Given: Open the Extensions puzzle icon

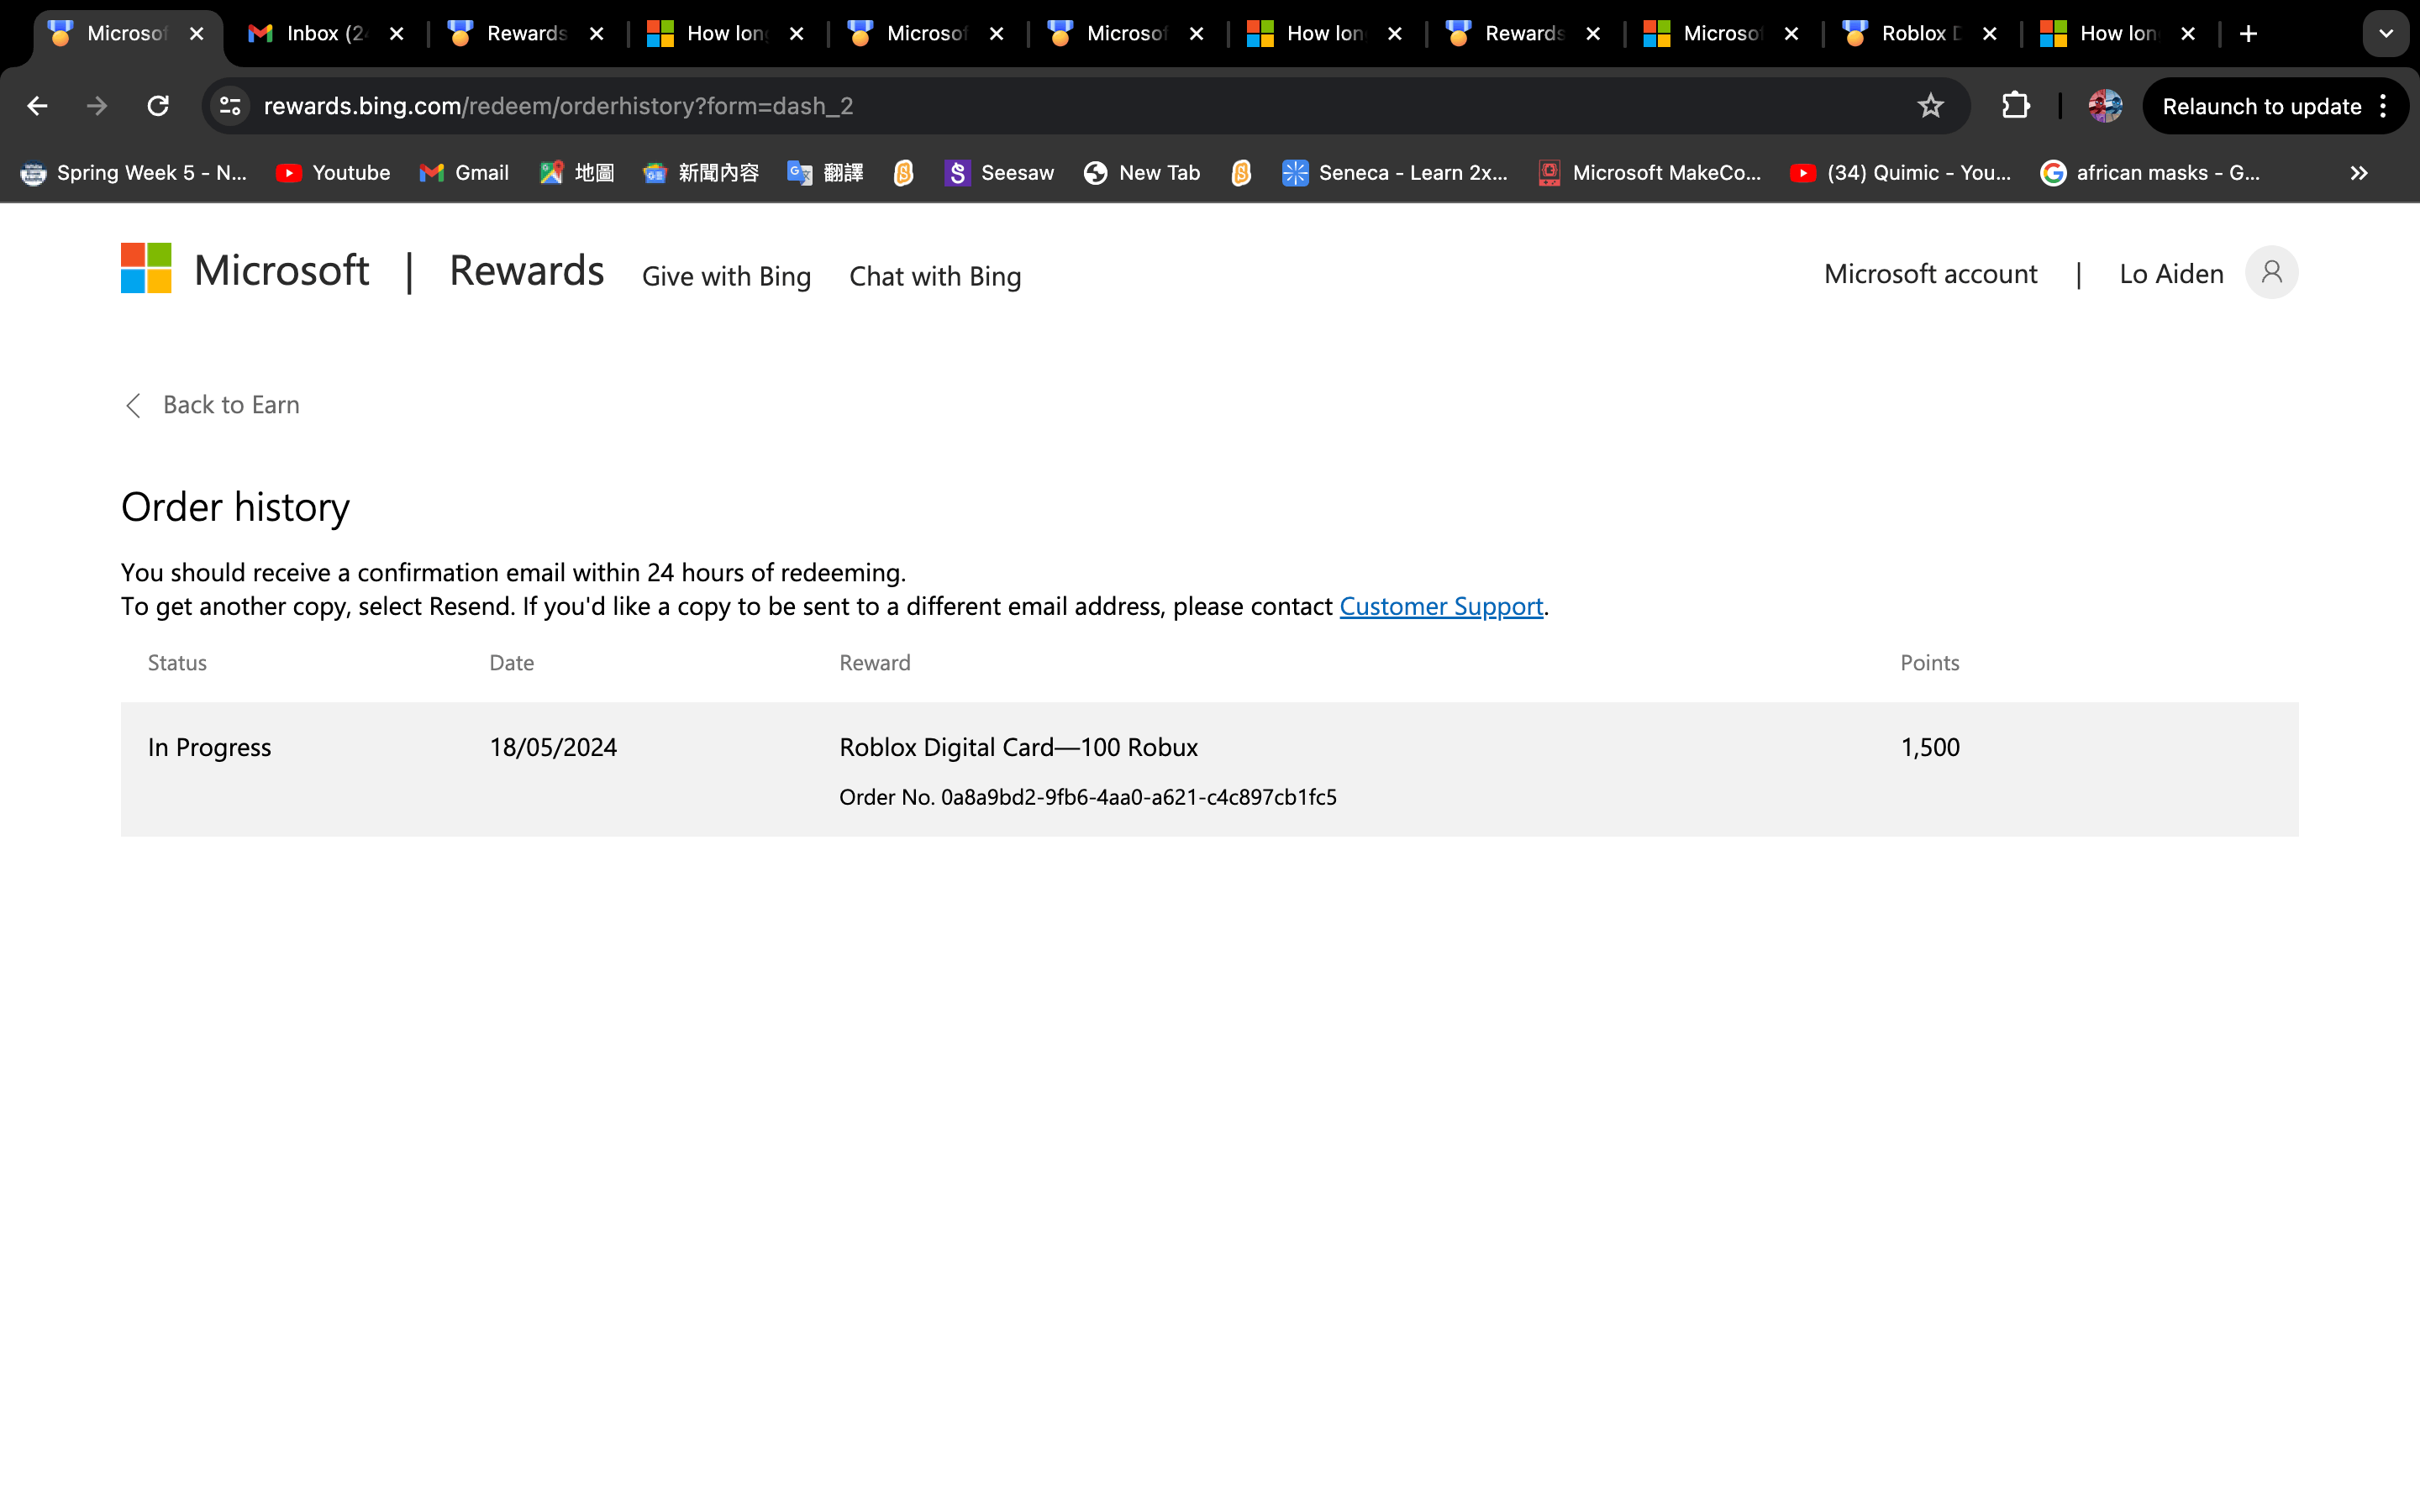Looking at the screenshot, I should coord(2015,106).
